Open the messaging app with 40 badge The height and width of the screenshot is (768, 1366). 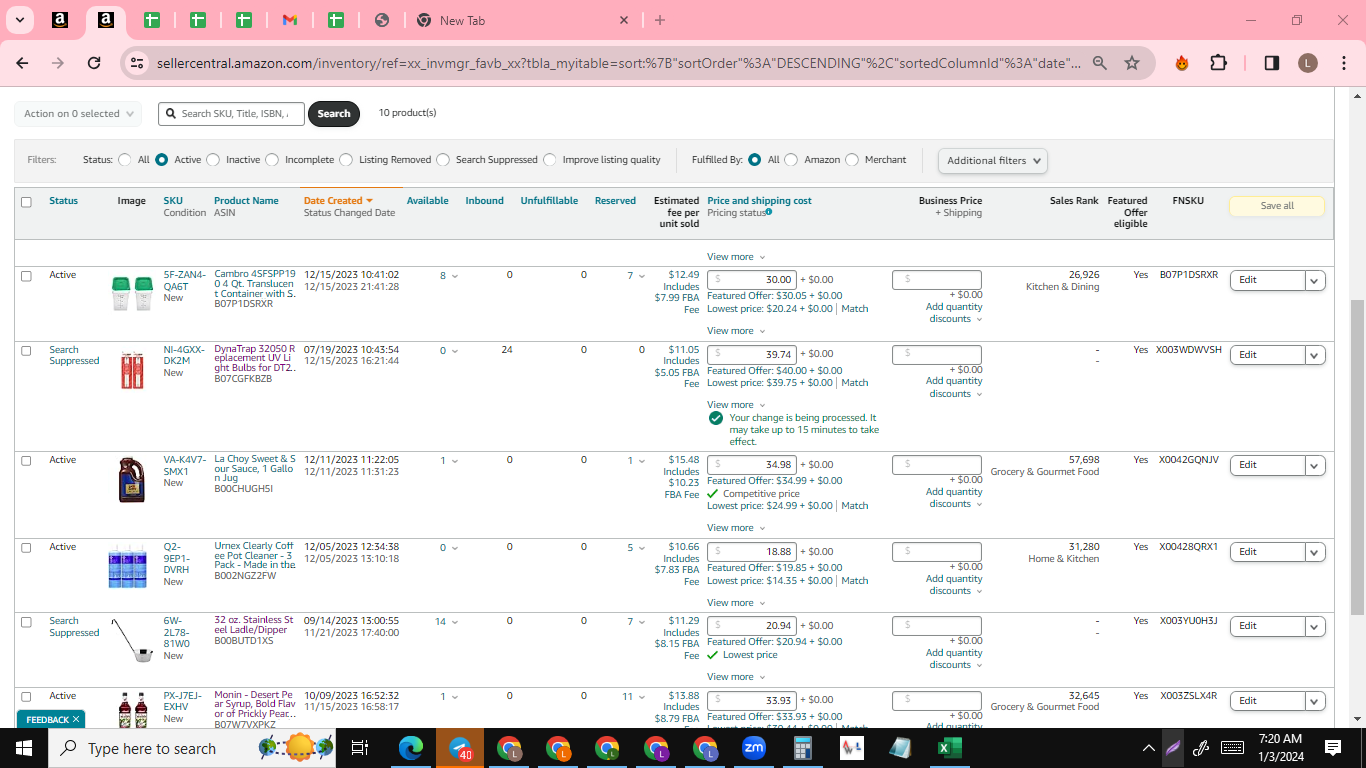tap(460, 748)
